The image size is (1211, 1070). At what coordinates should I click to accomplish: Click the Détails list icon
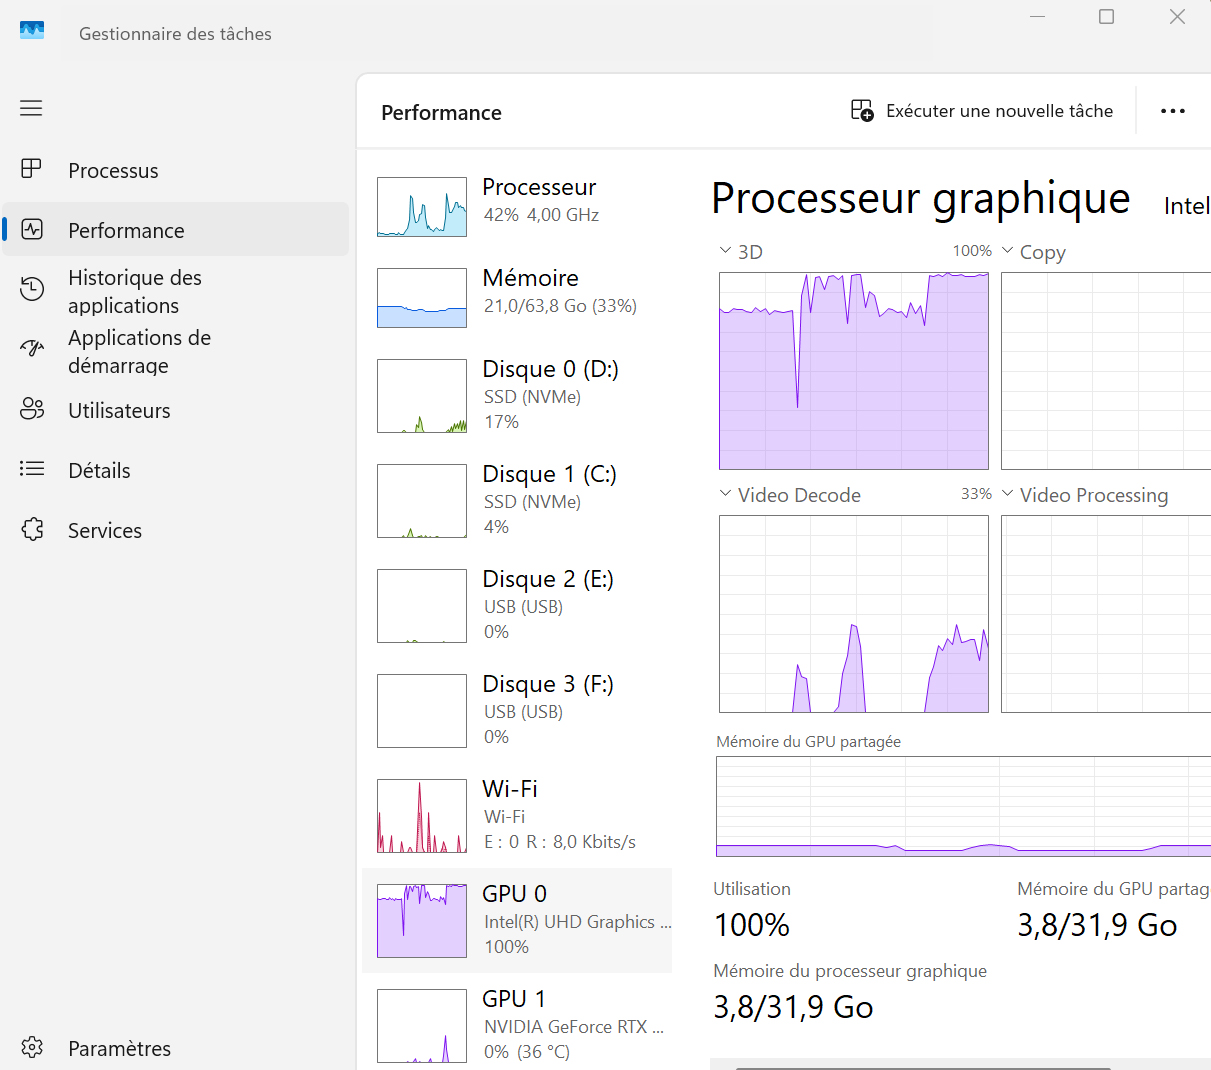32,469
